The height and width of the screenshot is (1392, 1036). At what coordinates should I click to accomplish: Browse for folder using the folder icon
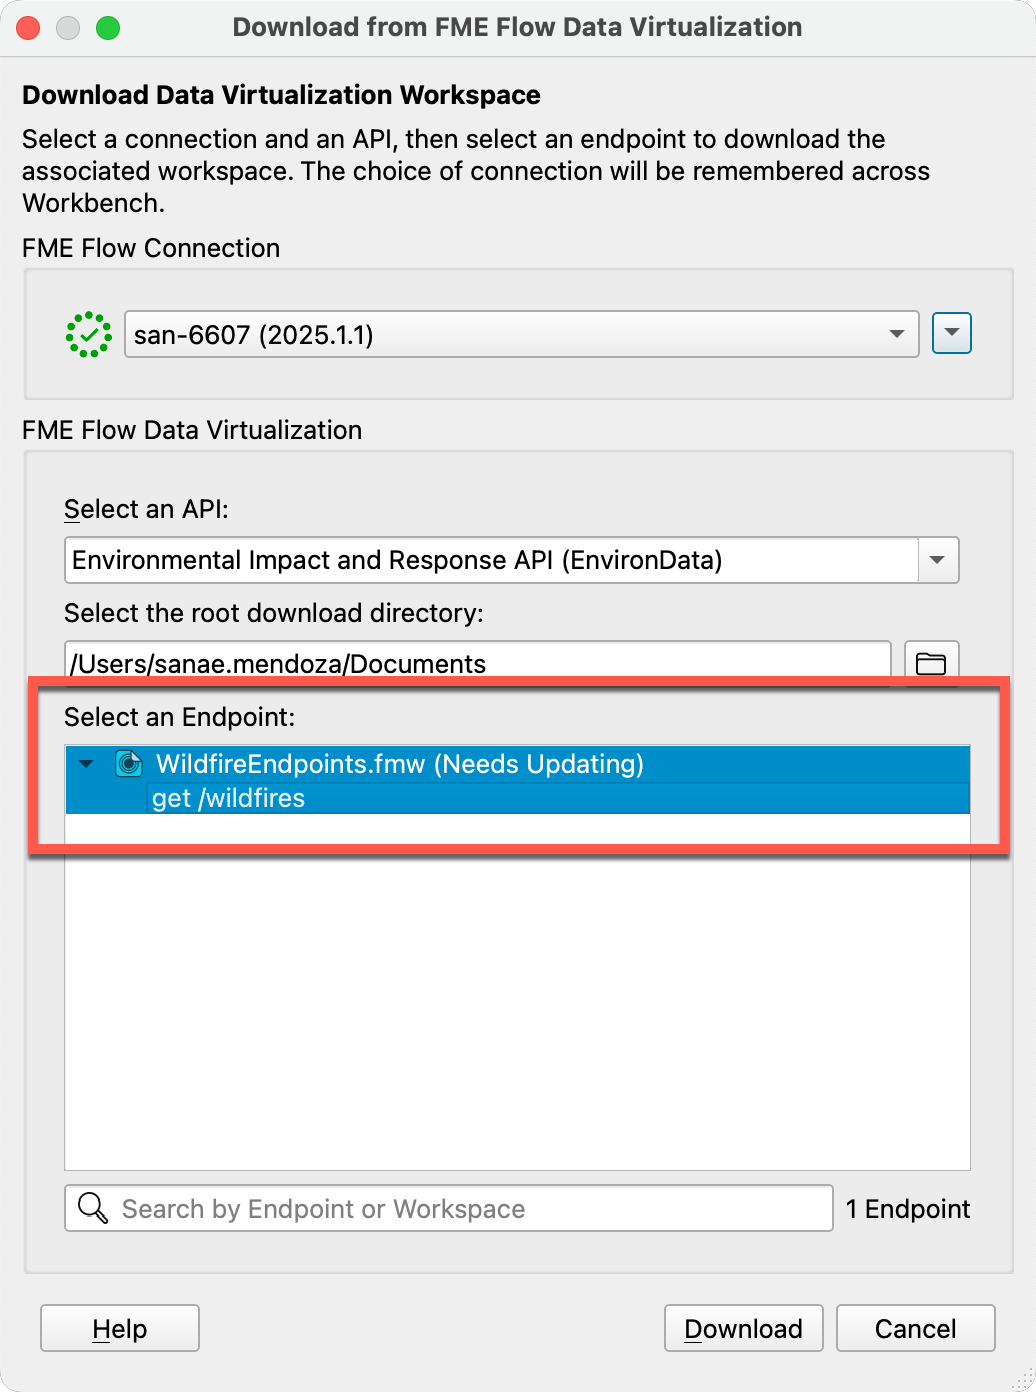pyautogui.click(x=931, y=663)
